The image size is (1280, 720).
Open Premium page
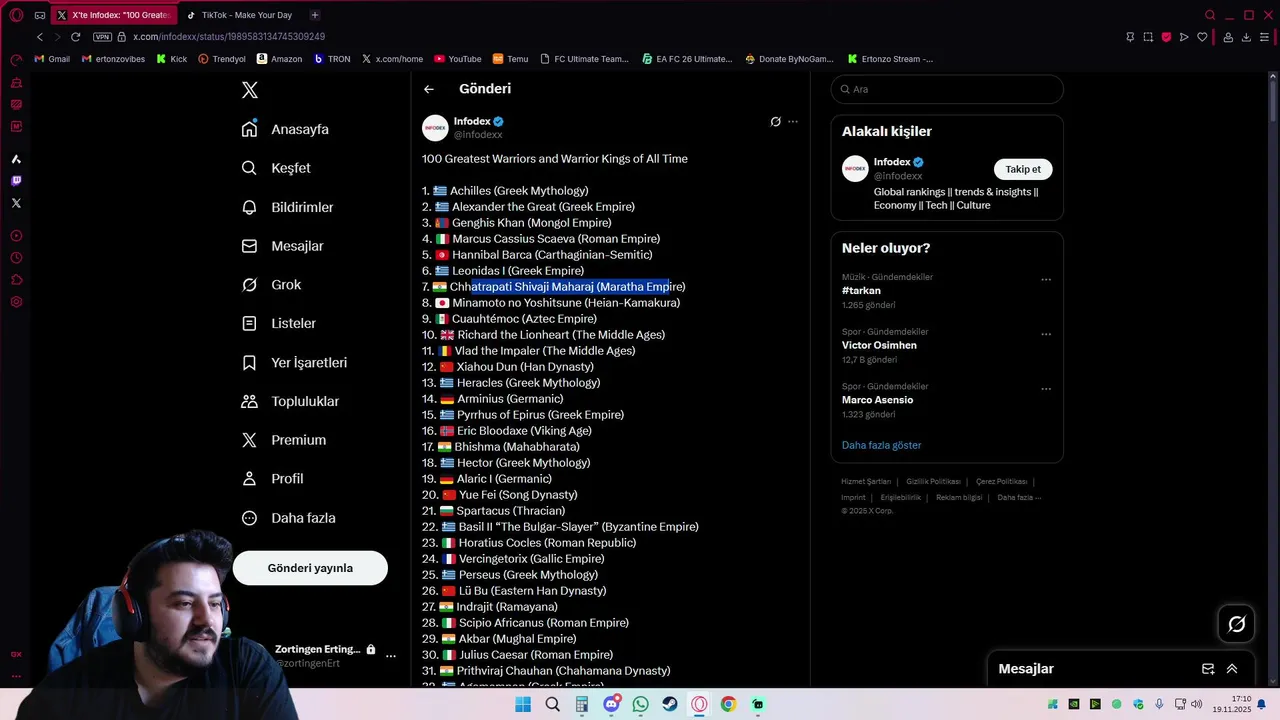(284, 440)
